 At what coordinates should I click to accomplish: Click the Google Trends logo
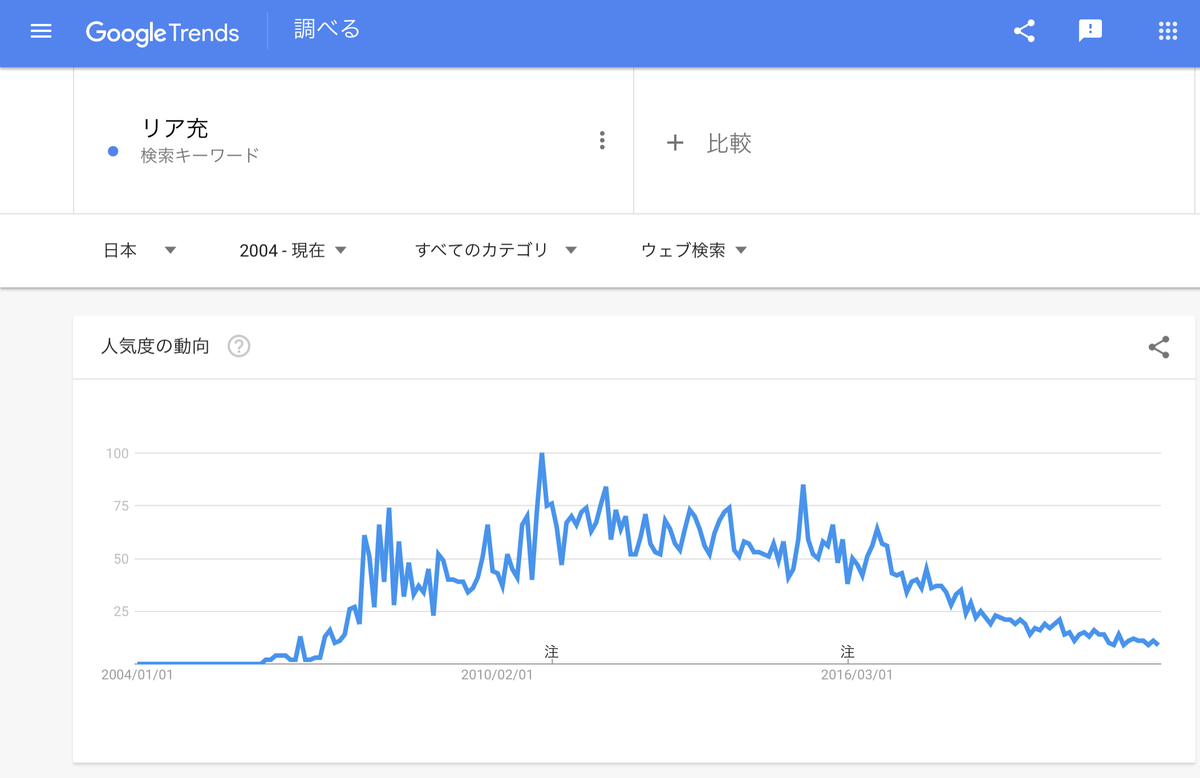click(163, 33)
